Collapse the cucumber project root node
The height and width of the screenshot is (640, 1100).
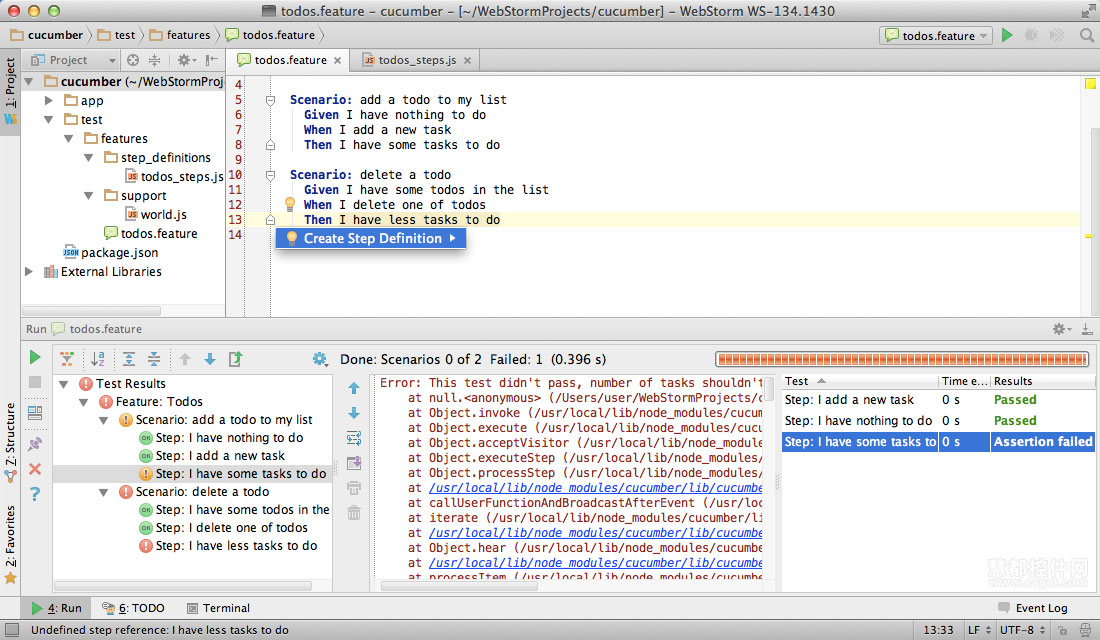(x=29, y=81)
